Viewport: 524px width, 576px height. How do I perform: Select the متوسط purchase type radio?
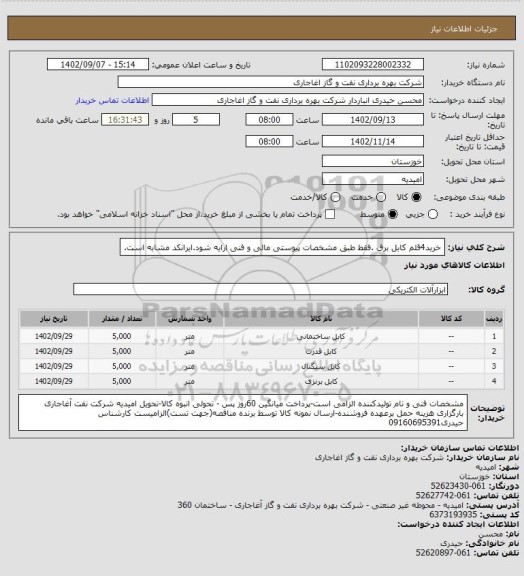point(393,214)
